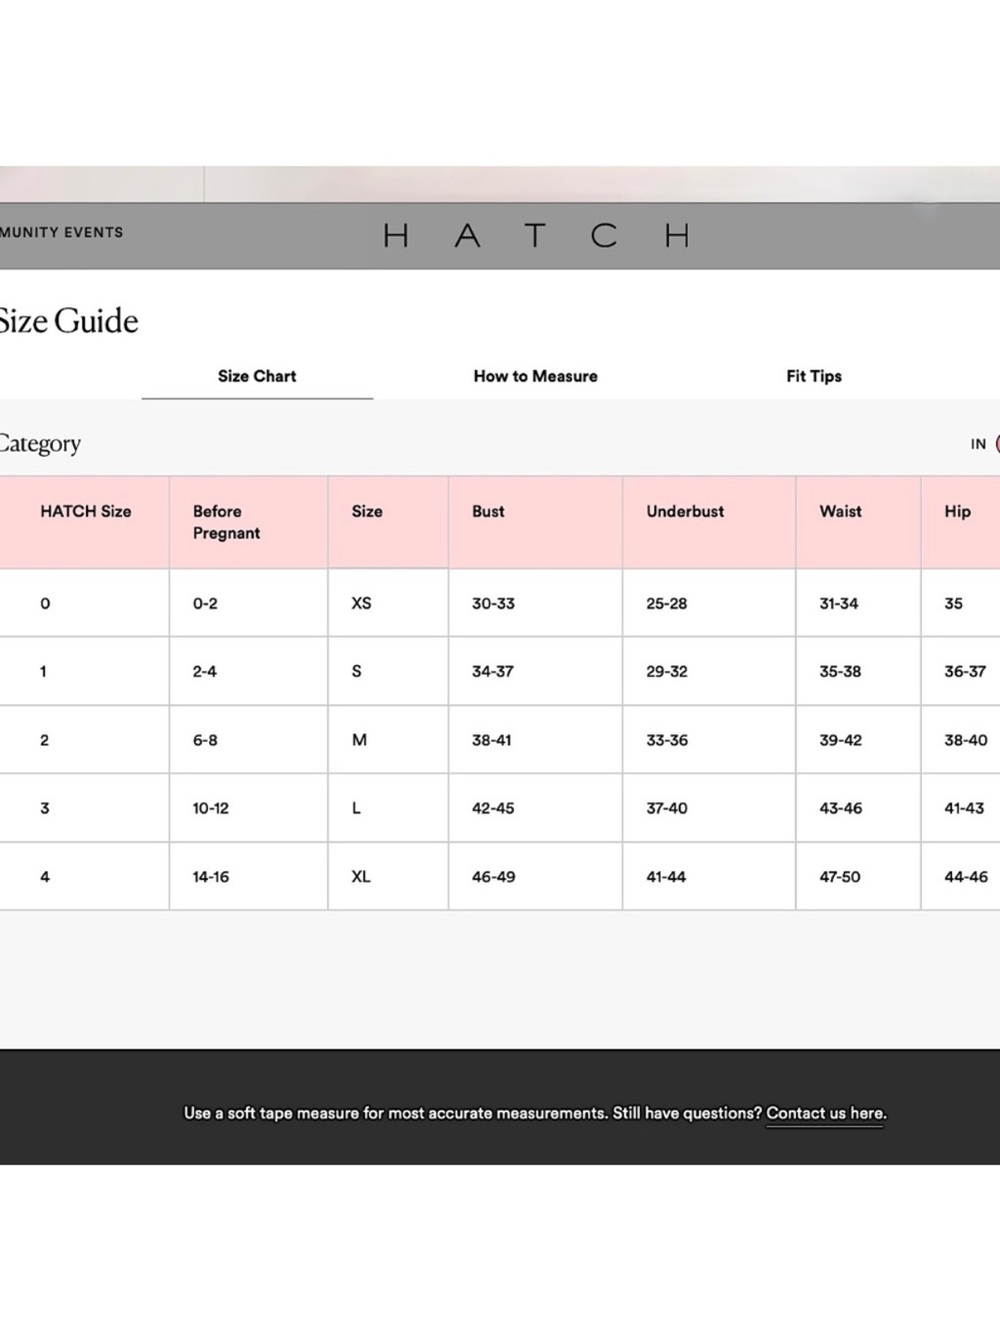Click before pregnant value 10-12

click(210, 808)
